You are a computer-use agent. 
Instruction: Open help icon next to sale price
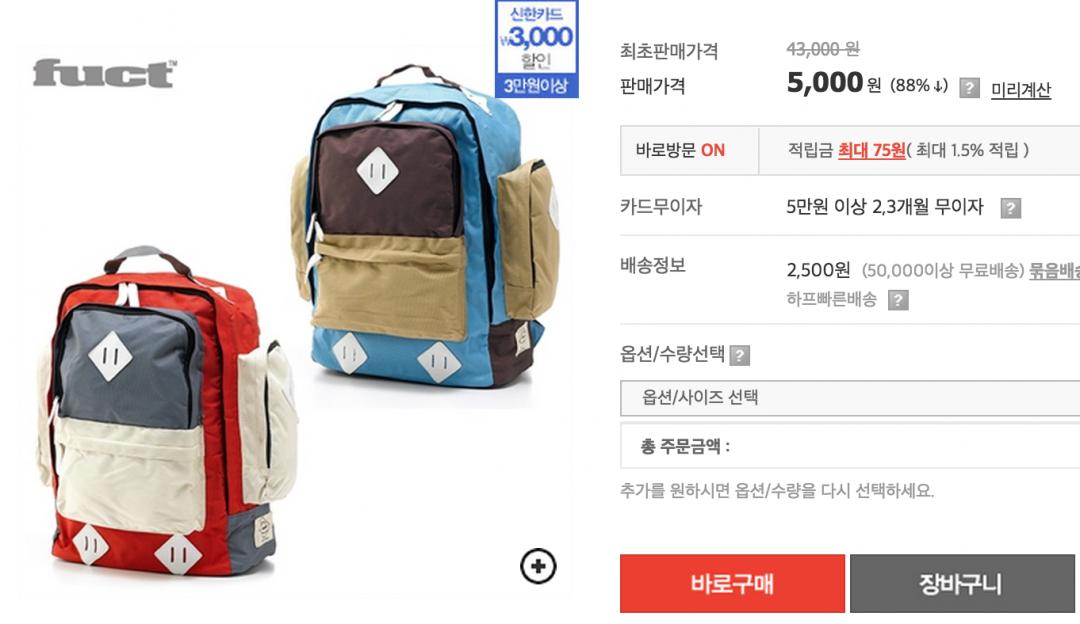[x=969, y=88]
